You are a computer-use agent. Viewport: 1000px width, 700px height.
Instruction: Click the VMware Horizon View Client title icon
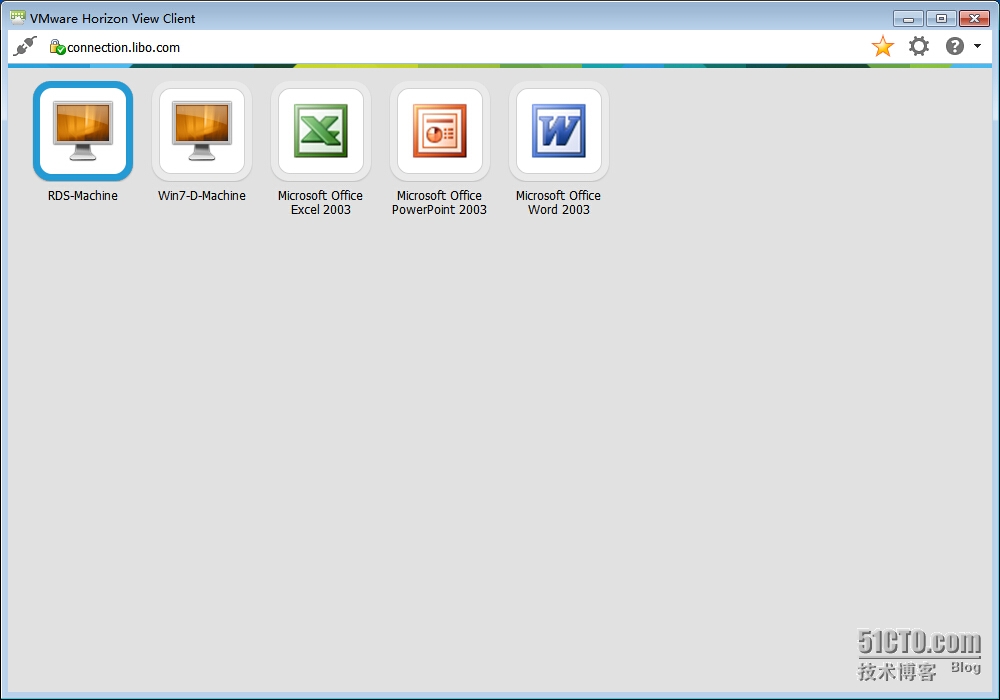tap(18, 18)
